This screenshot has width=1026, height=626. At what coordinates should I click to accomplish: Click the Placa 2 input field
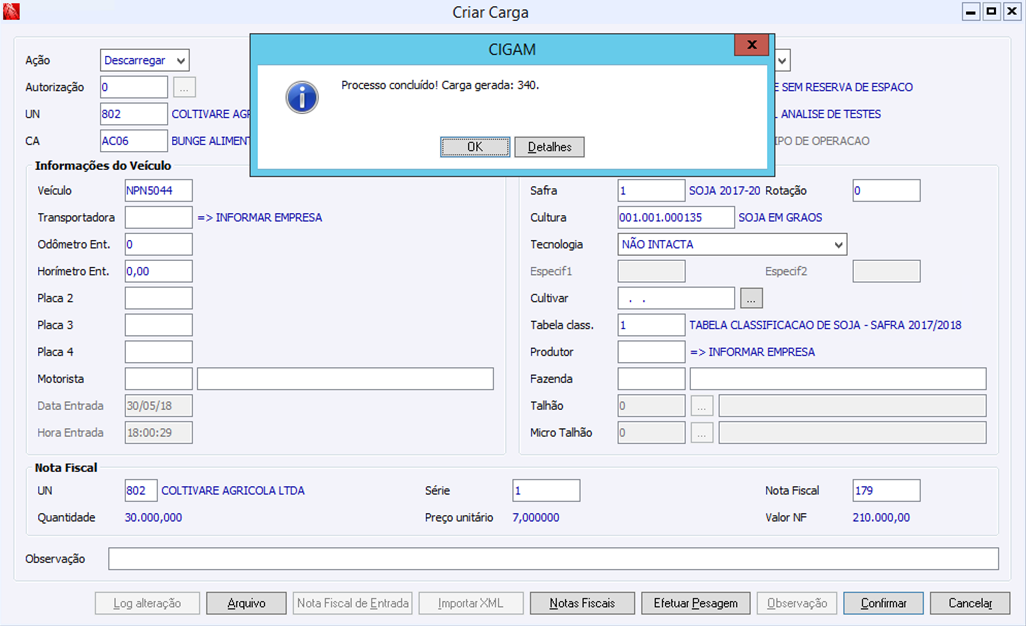[159, 298]
